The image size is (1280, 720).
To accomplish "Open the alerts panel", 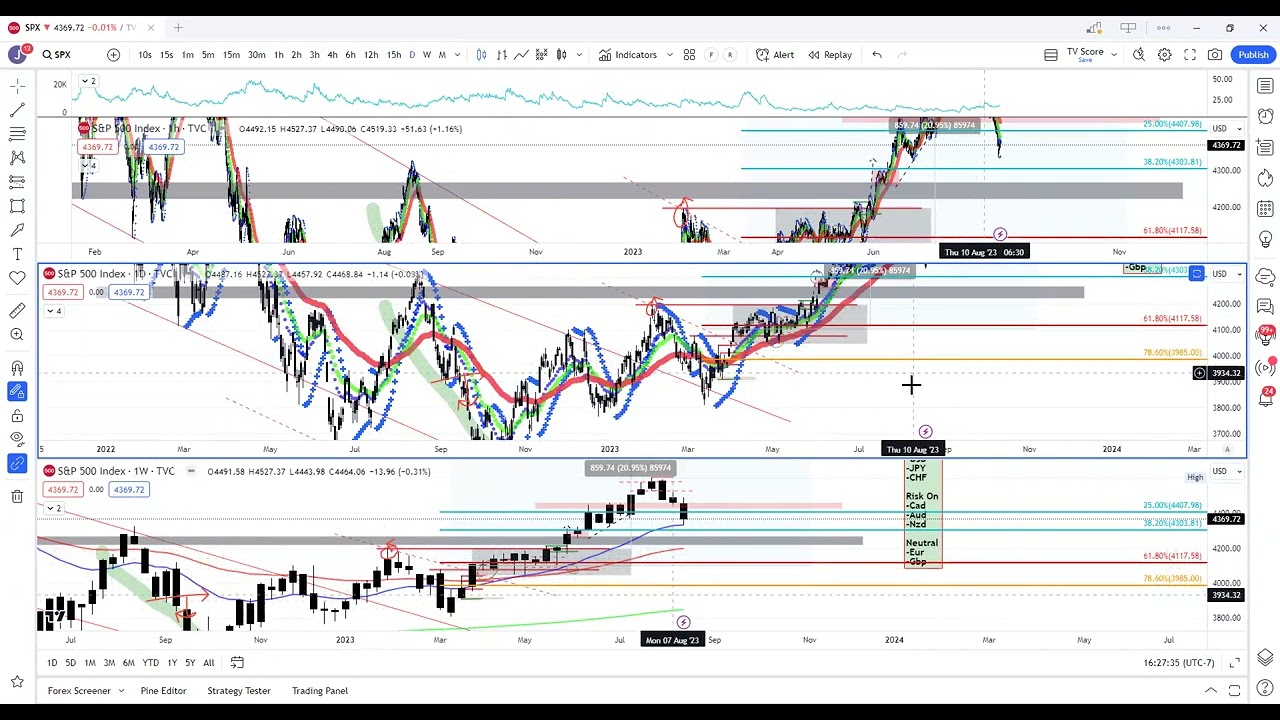I will click(x=1265, y=117).
